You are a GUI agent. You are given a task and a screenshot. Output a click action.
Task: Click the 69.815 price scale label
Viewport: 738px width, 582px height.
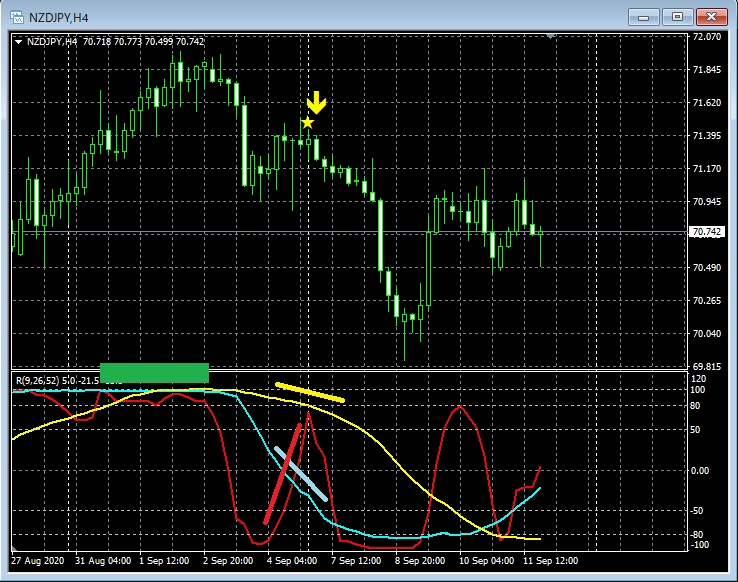pyautogui.click(x=706, y=367)
